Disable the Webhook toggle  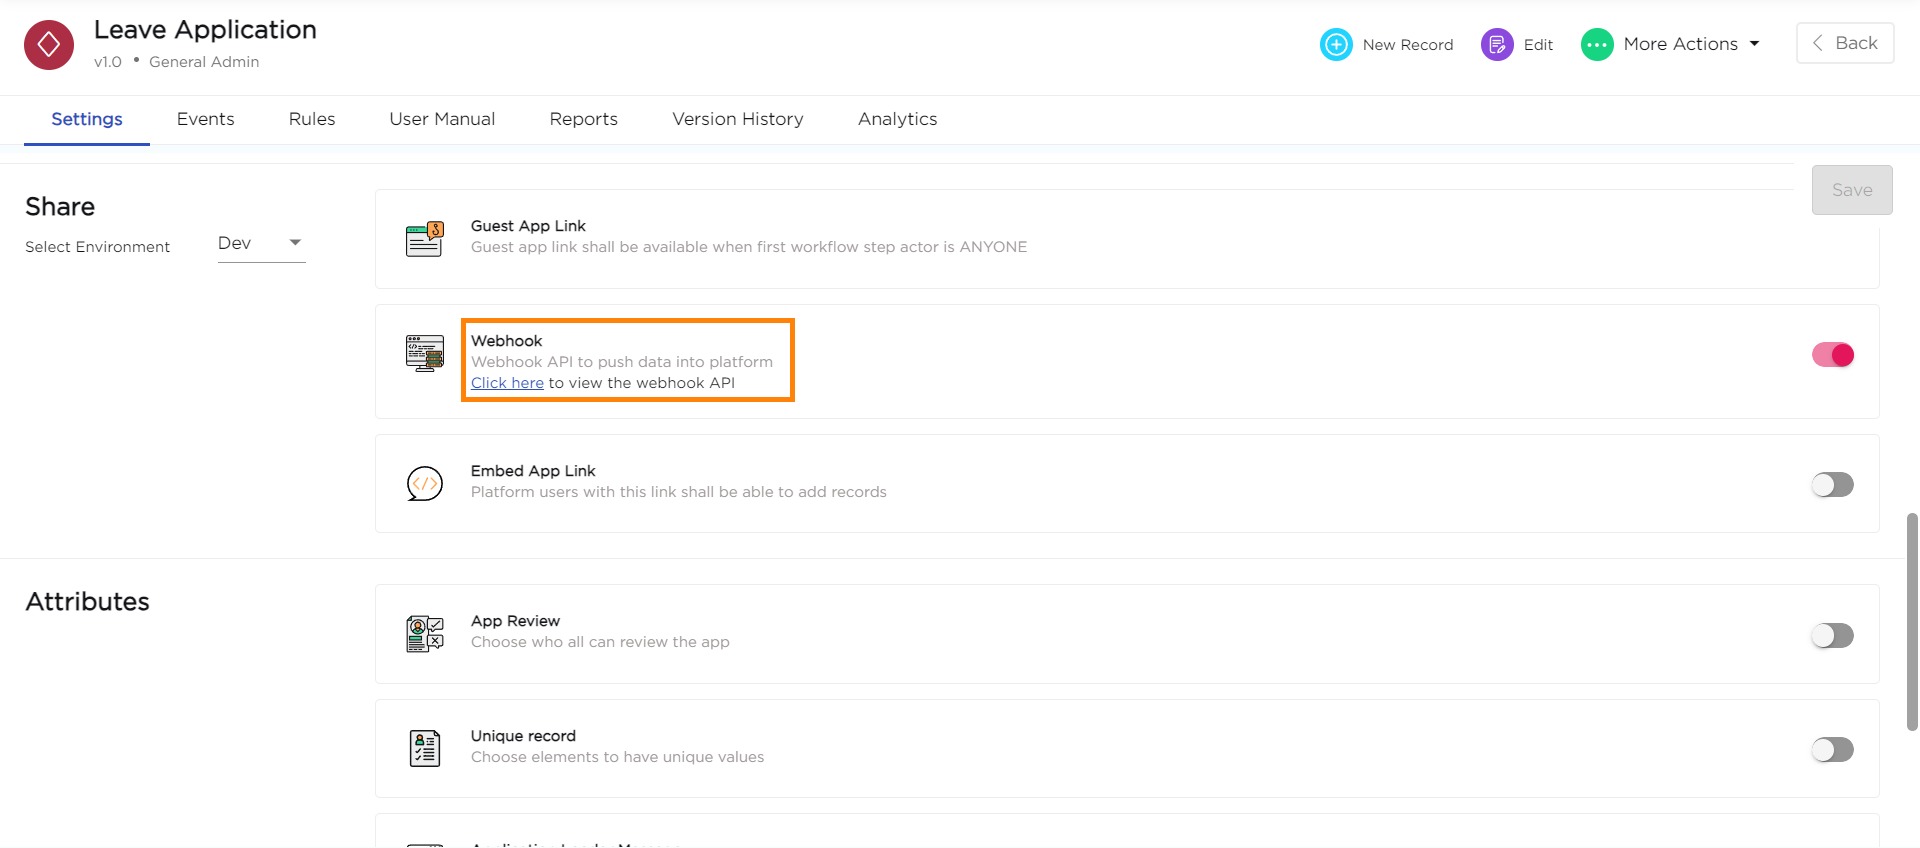(1832, 355)
